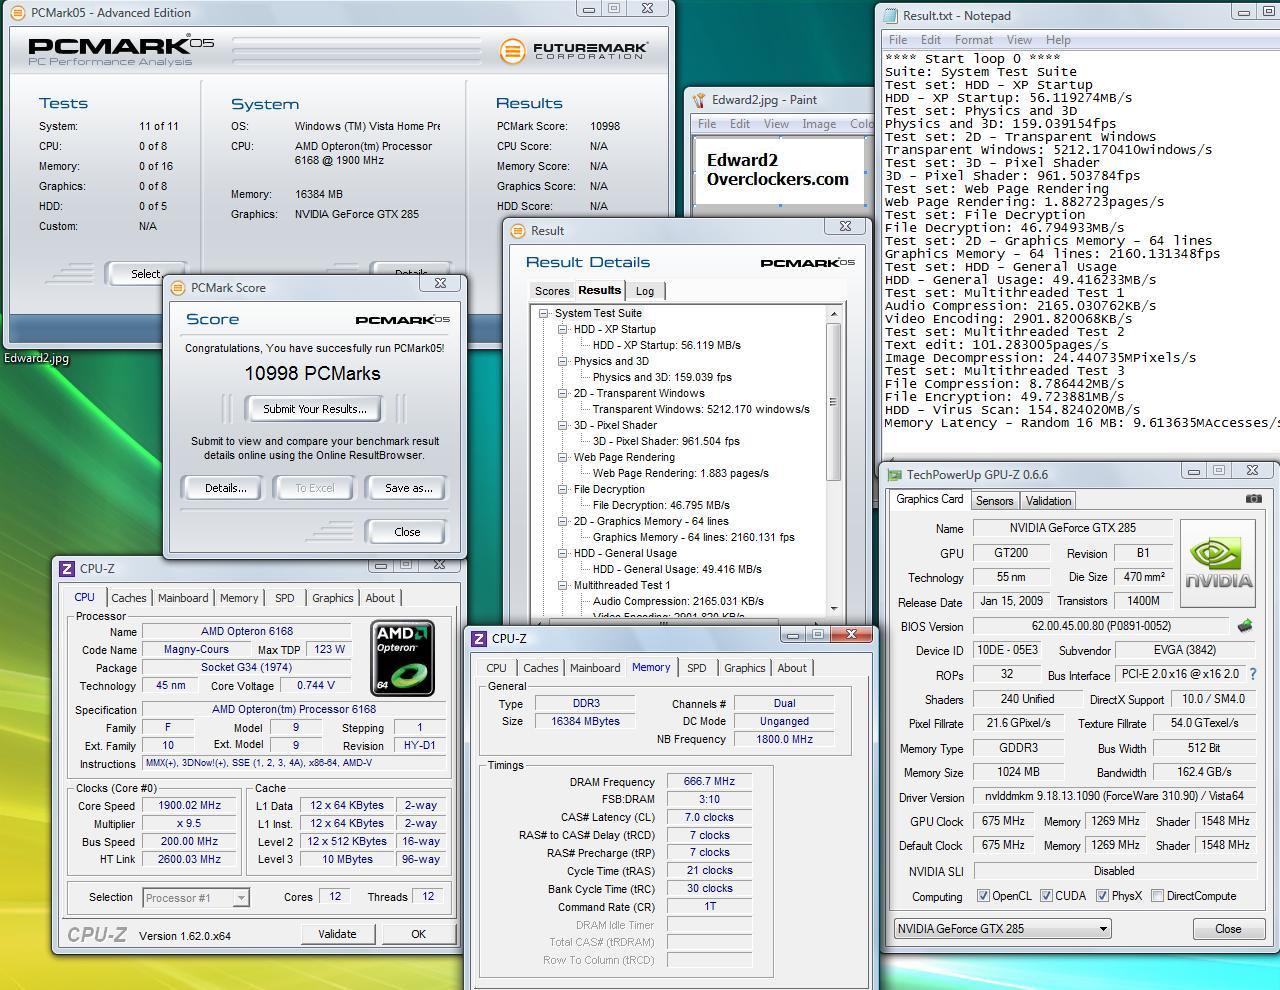Collapse the Web Page Rendering node

(563, 457)
